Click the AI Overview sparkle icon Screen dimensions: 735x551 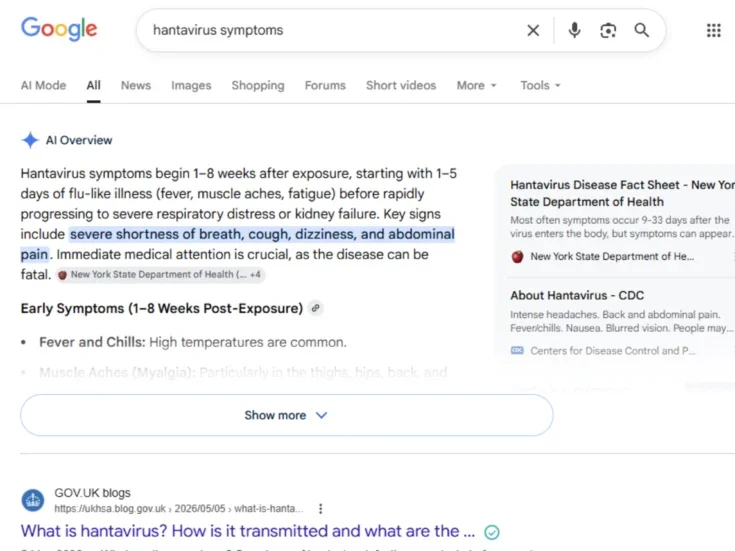click(x=30, y=140)
